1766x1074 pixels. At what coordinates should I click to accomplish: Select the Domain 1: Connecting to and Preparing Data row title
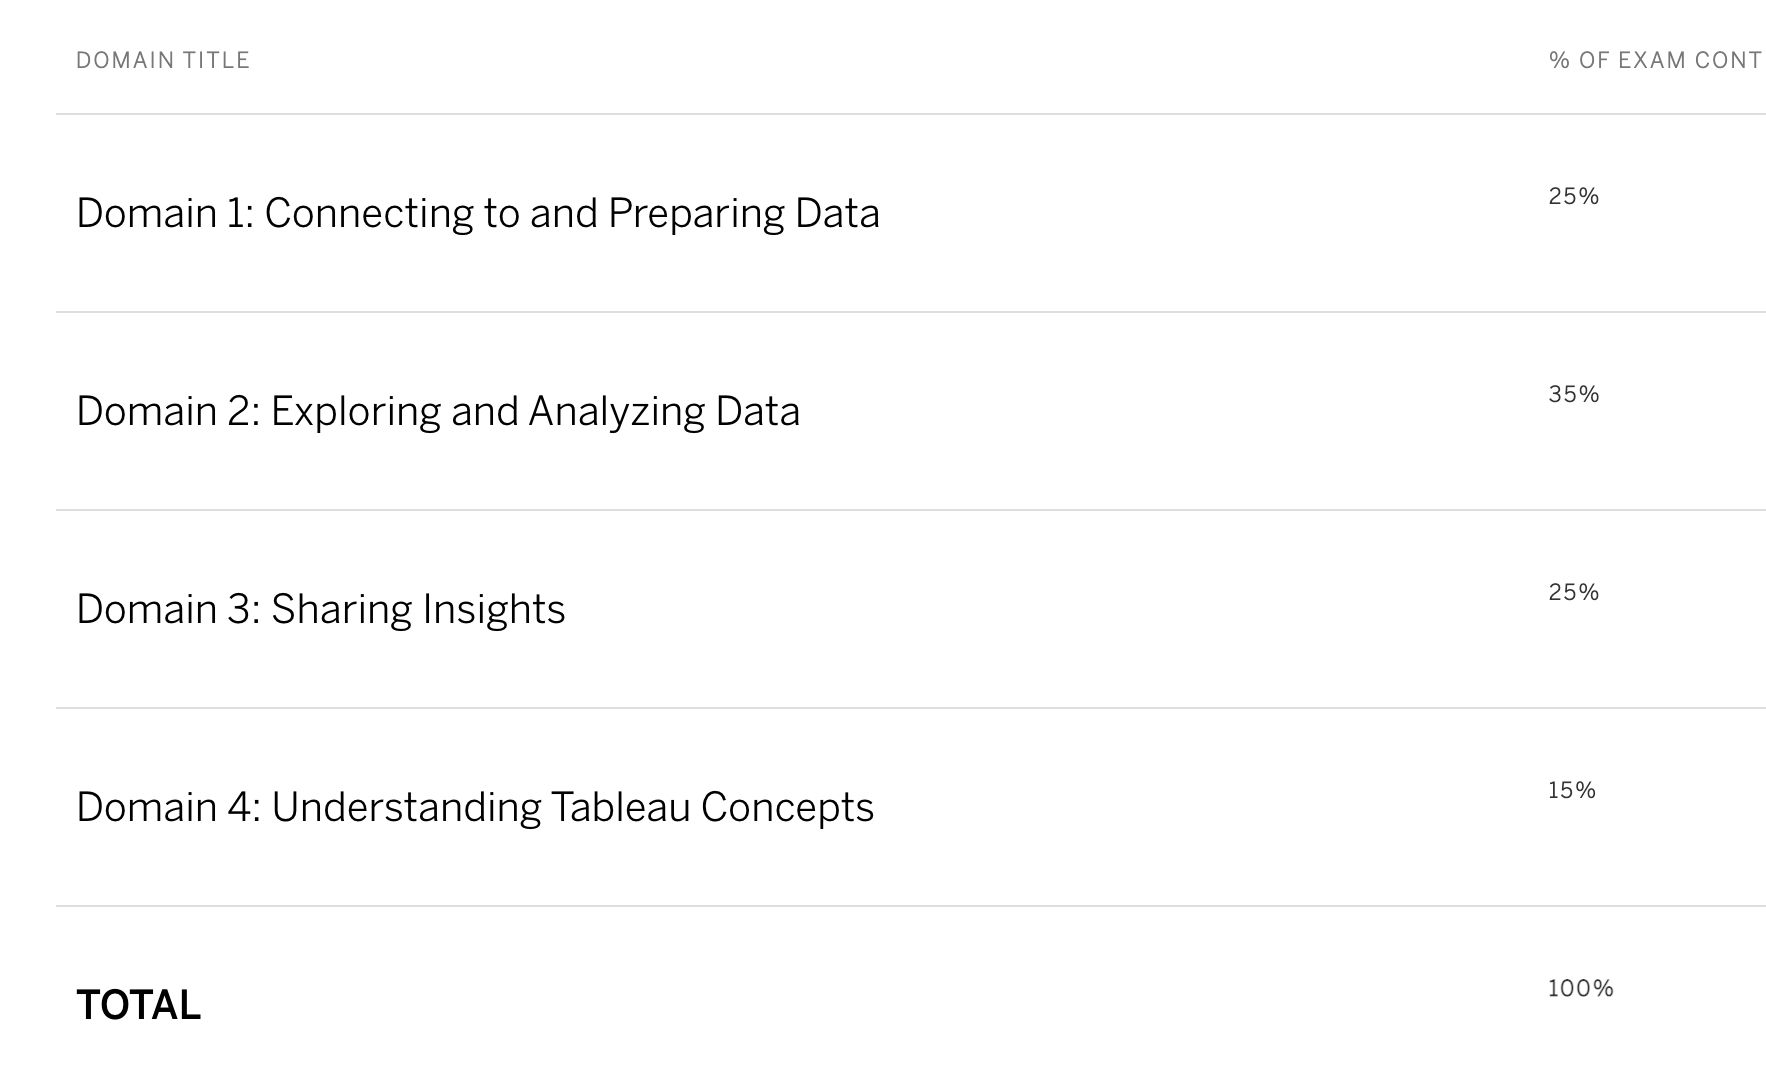pyautogui.click(x=478, y=214)
